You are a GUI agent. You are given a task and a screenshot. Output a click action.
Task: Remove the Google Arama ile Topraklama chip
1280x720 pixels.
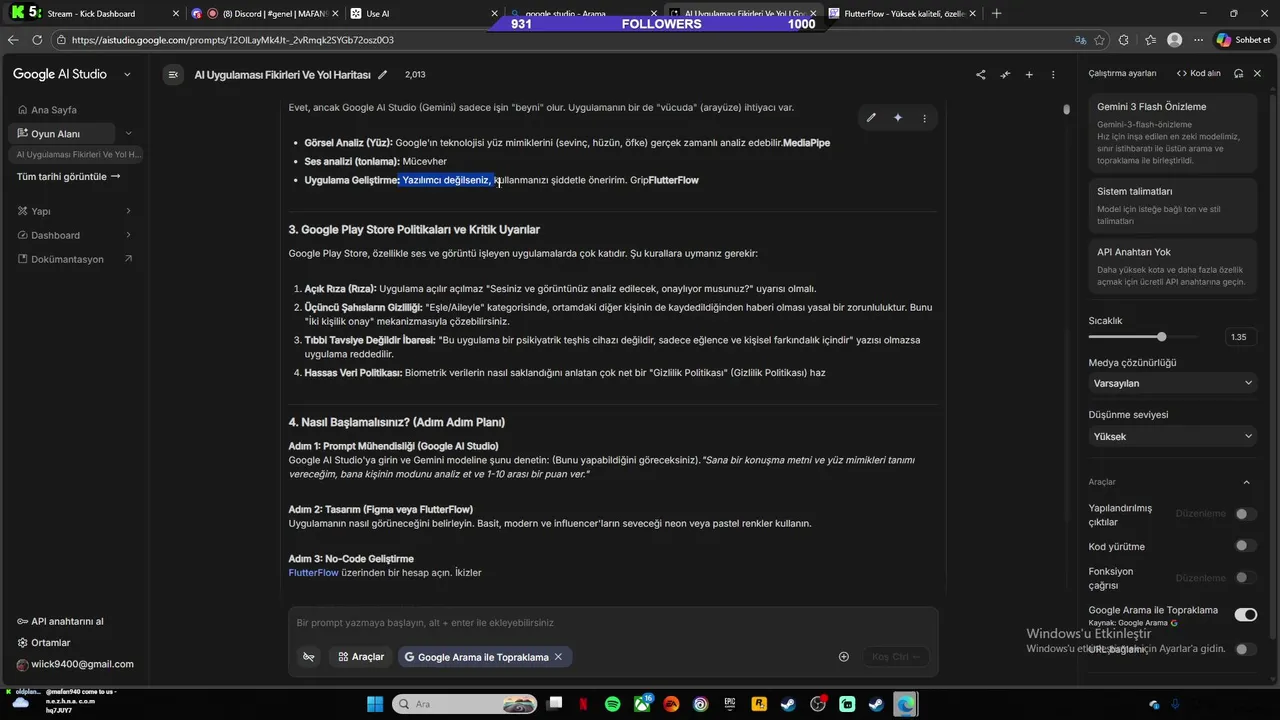pyautogui.click(x=558, y=657)
